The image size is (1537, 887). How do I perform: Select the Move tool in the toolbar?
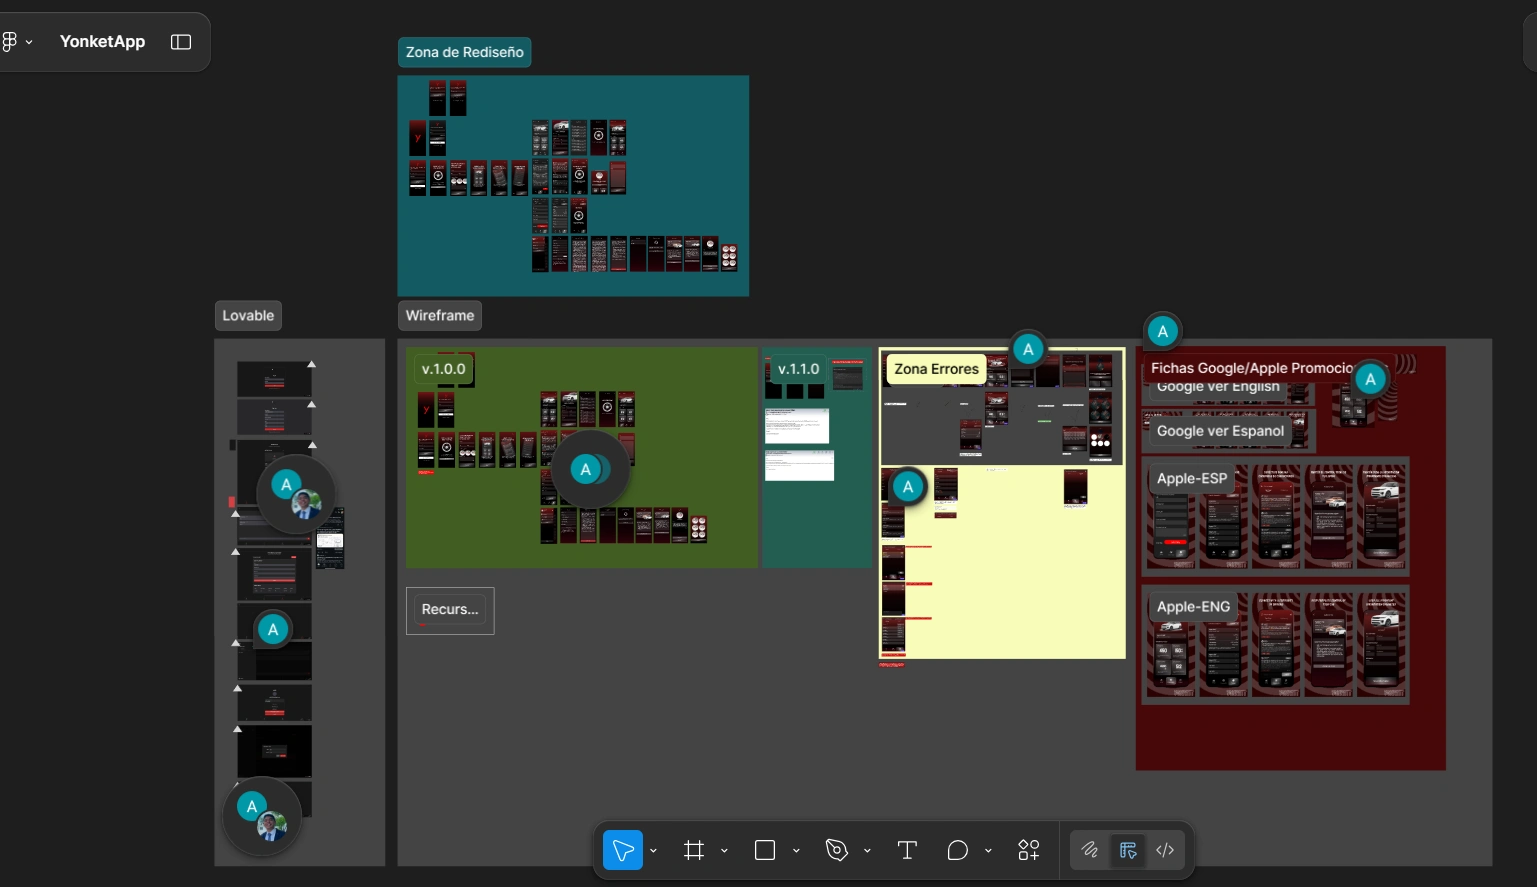point(622,850)
